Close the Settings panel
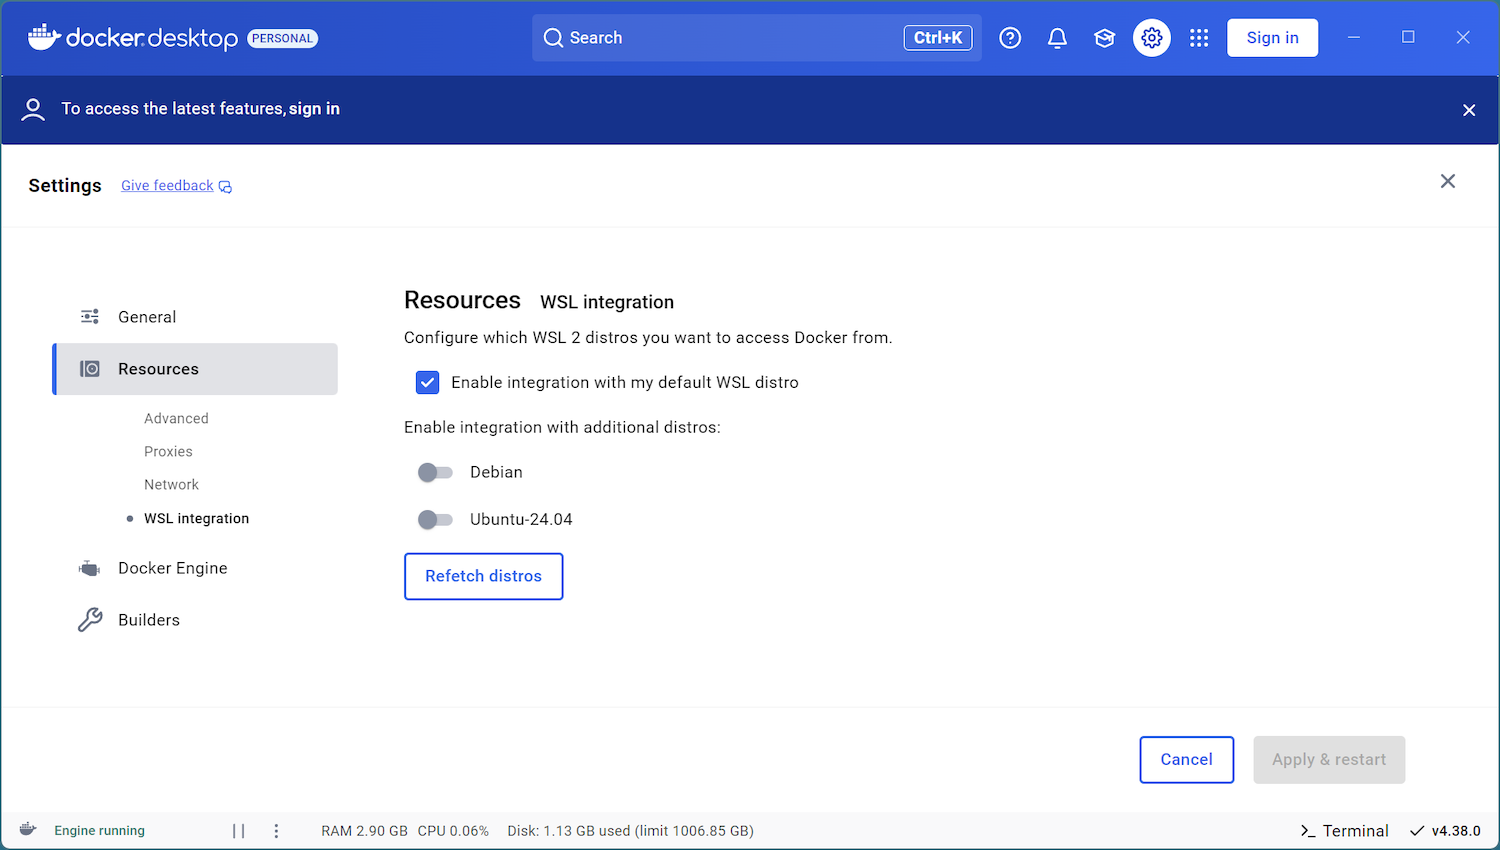 [x=1447, y=181]
